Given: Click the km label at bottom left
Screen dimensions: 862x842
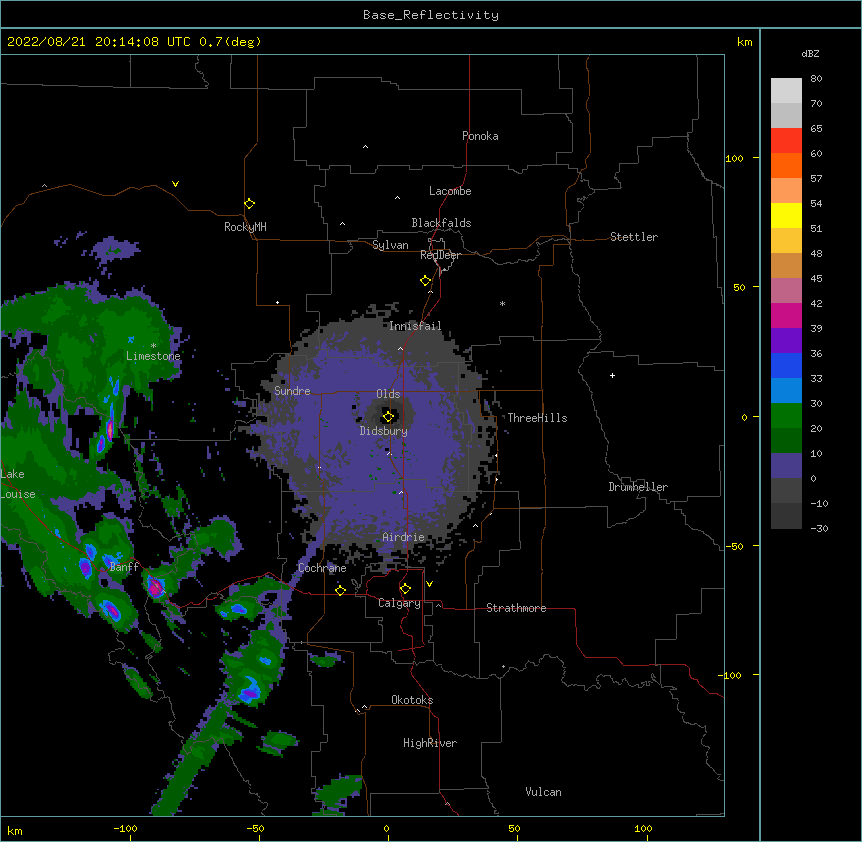Looking at the screenshot, I should click(15, 830).
